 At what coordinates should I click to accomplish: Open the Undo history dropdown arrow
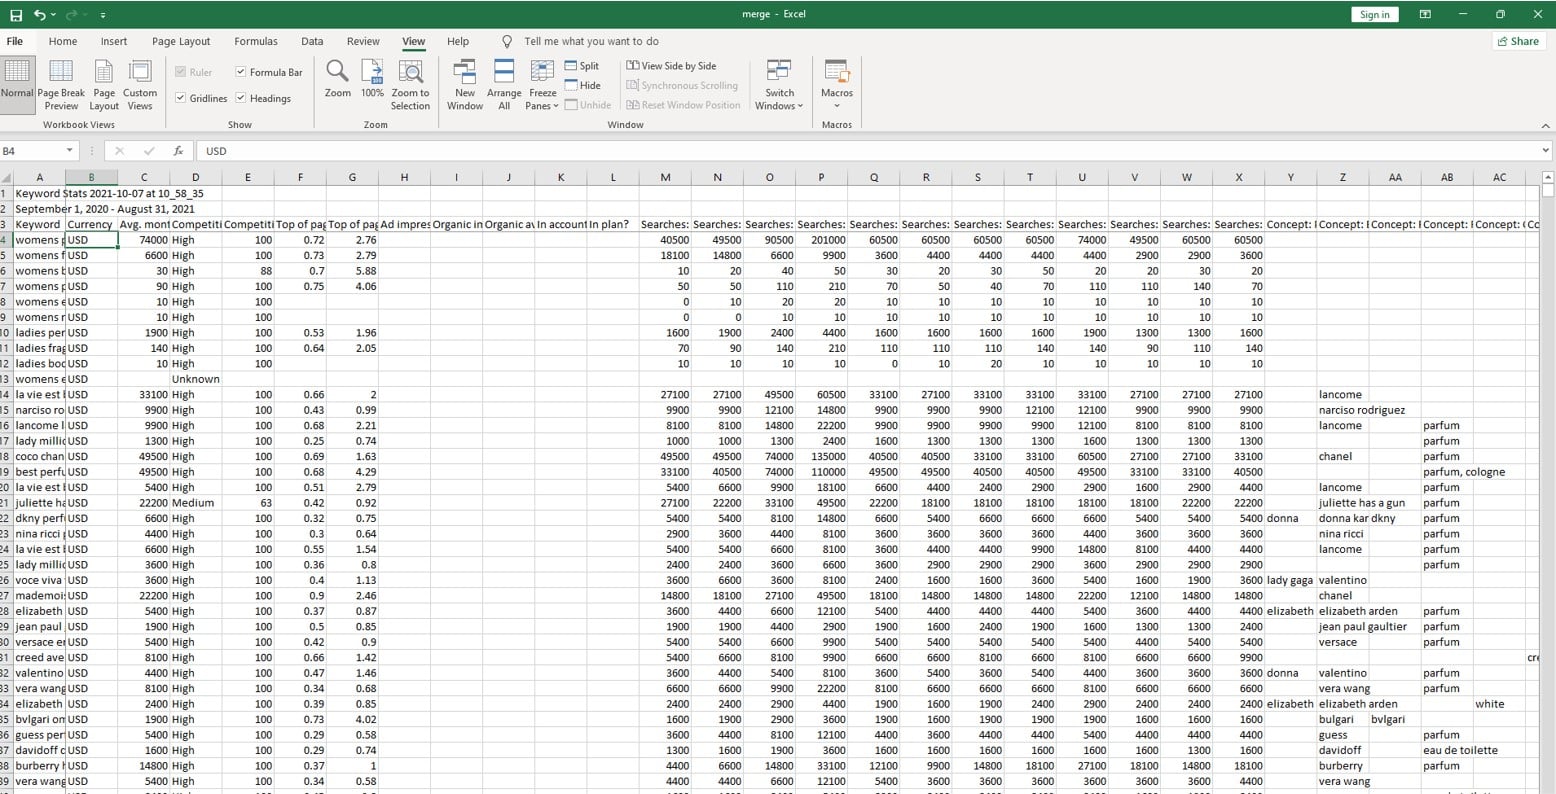[x=52, y=15]
